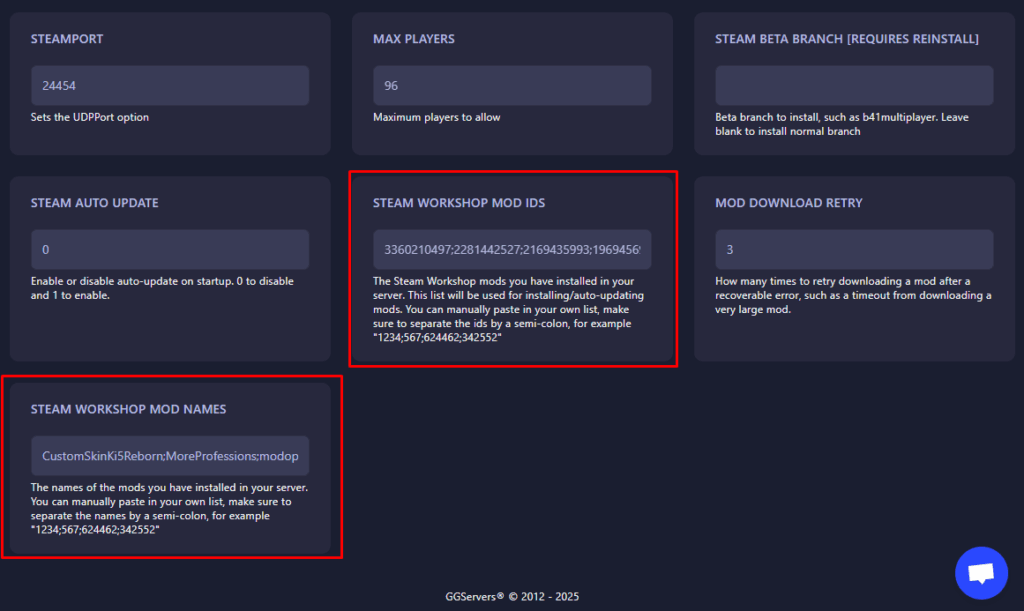Edit the Steam Workshop Mod IDs field
1024x611 pixels.
pyautogui.click(x=512, y=250)
